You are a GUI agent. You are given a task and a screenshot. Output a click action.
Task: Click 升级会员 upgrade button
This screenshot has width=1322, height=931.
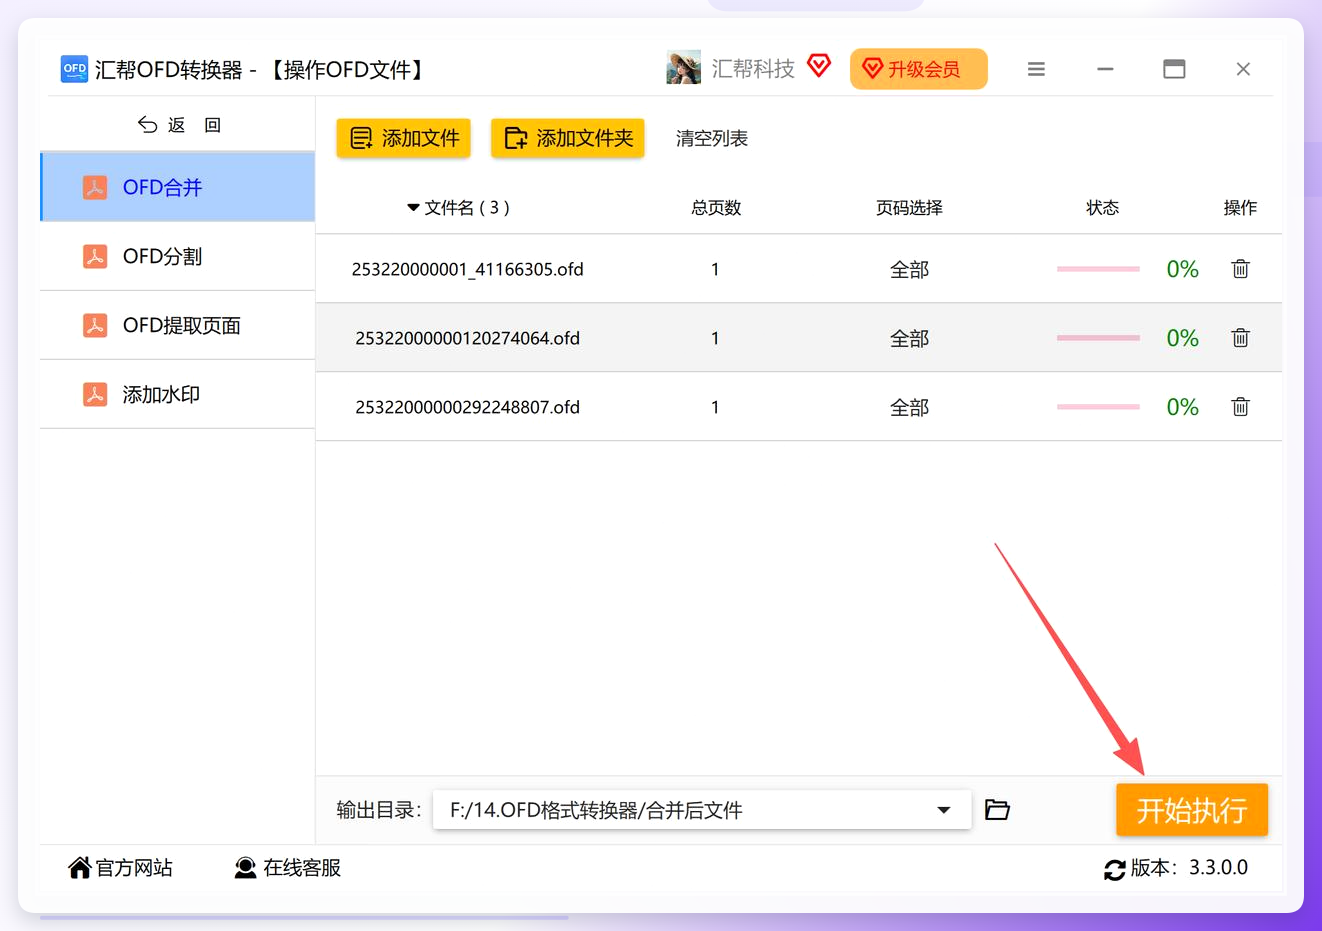(919, 69)
